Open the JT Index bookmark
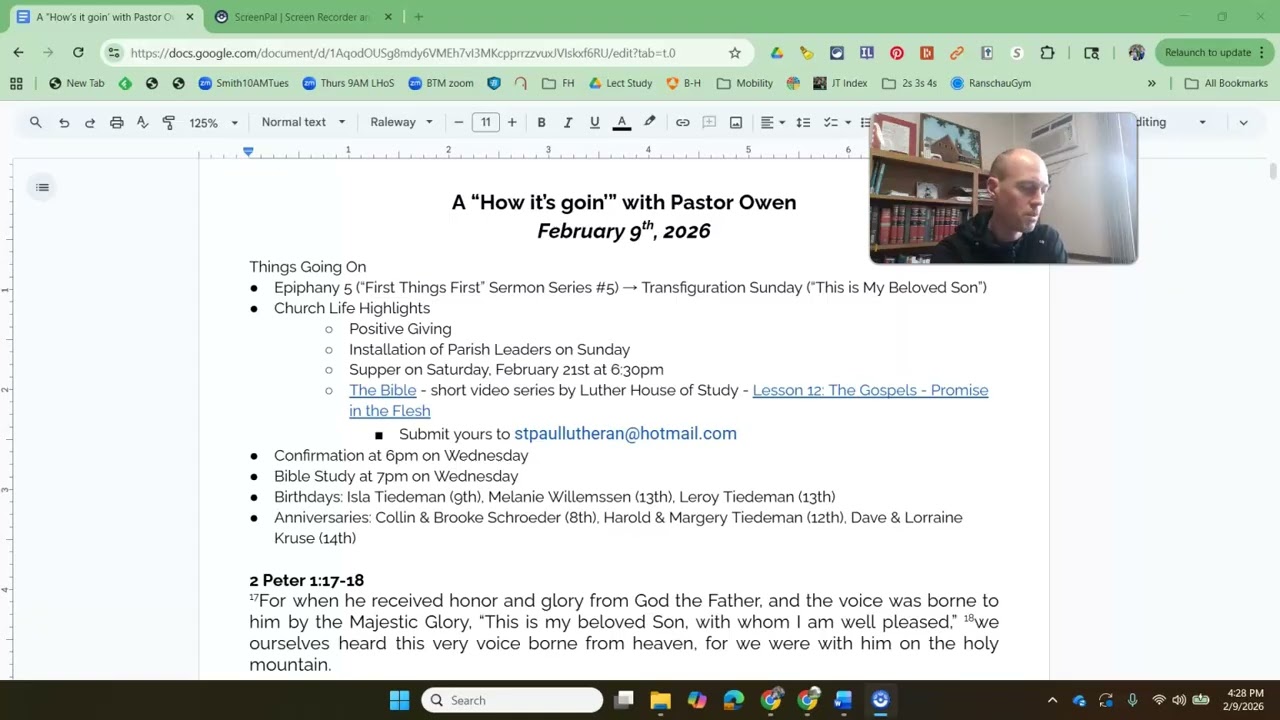 point(840,83)
